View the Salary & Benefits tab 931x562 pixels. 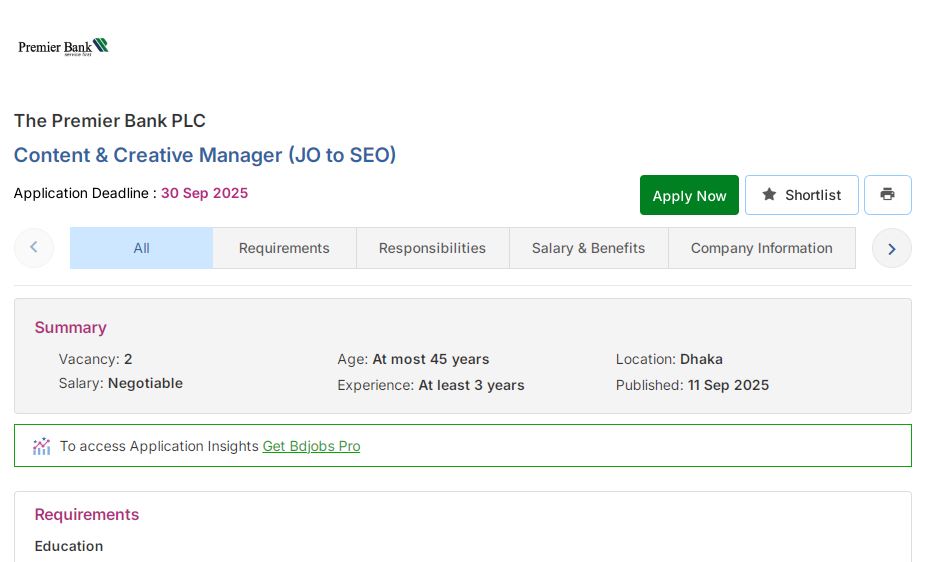click(588, 248)
